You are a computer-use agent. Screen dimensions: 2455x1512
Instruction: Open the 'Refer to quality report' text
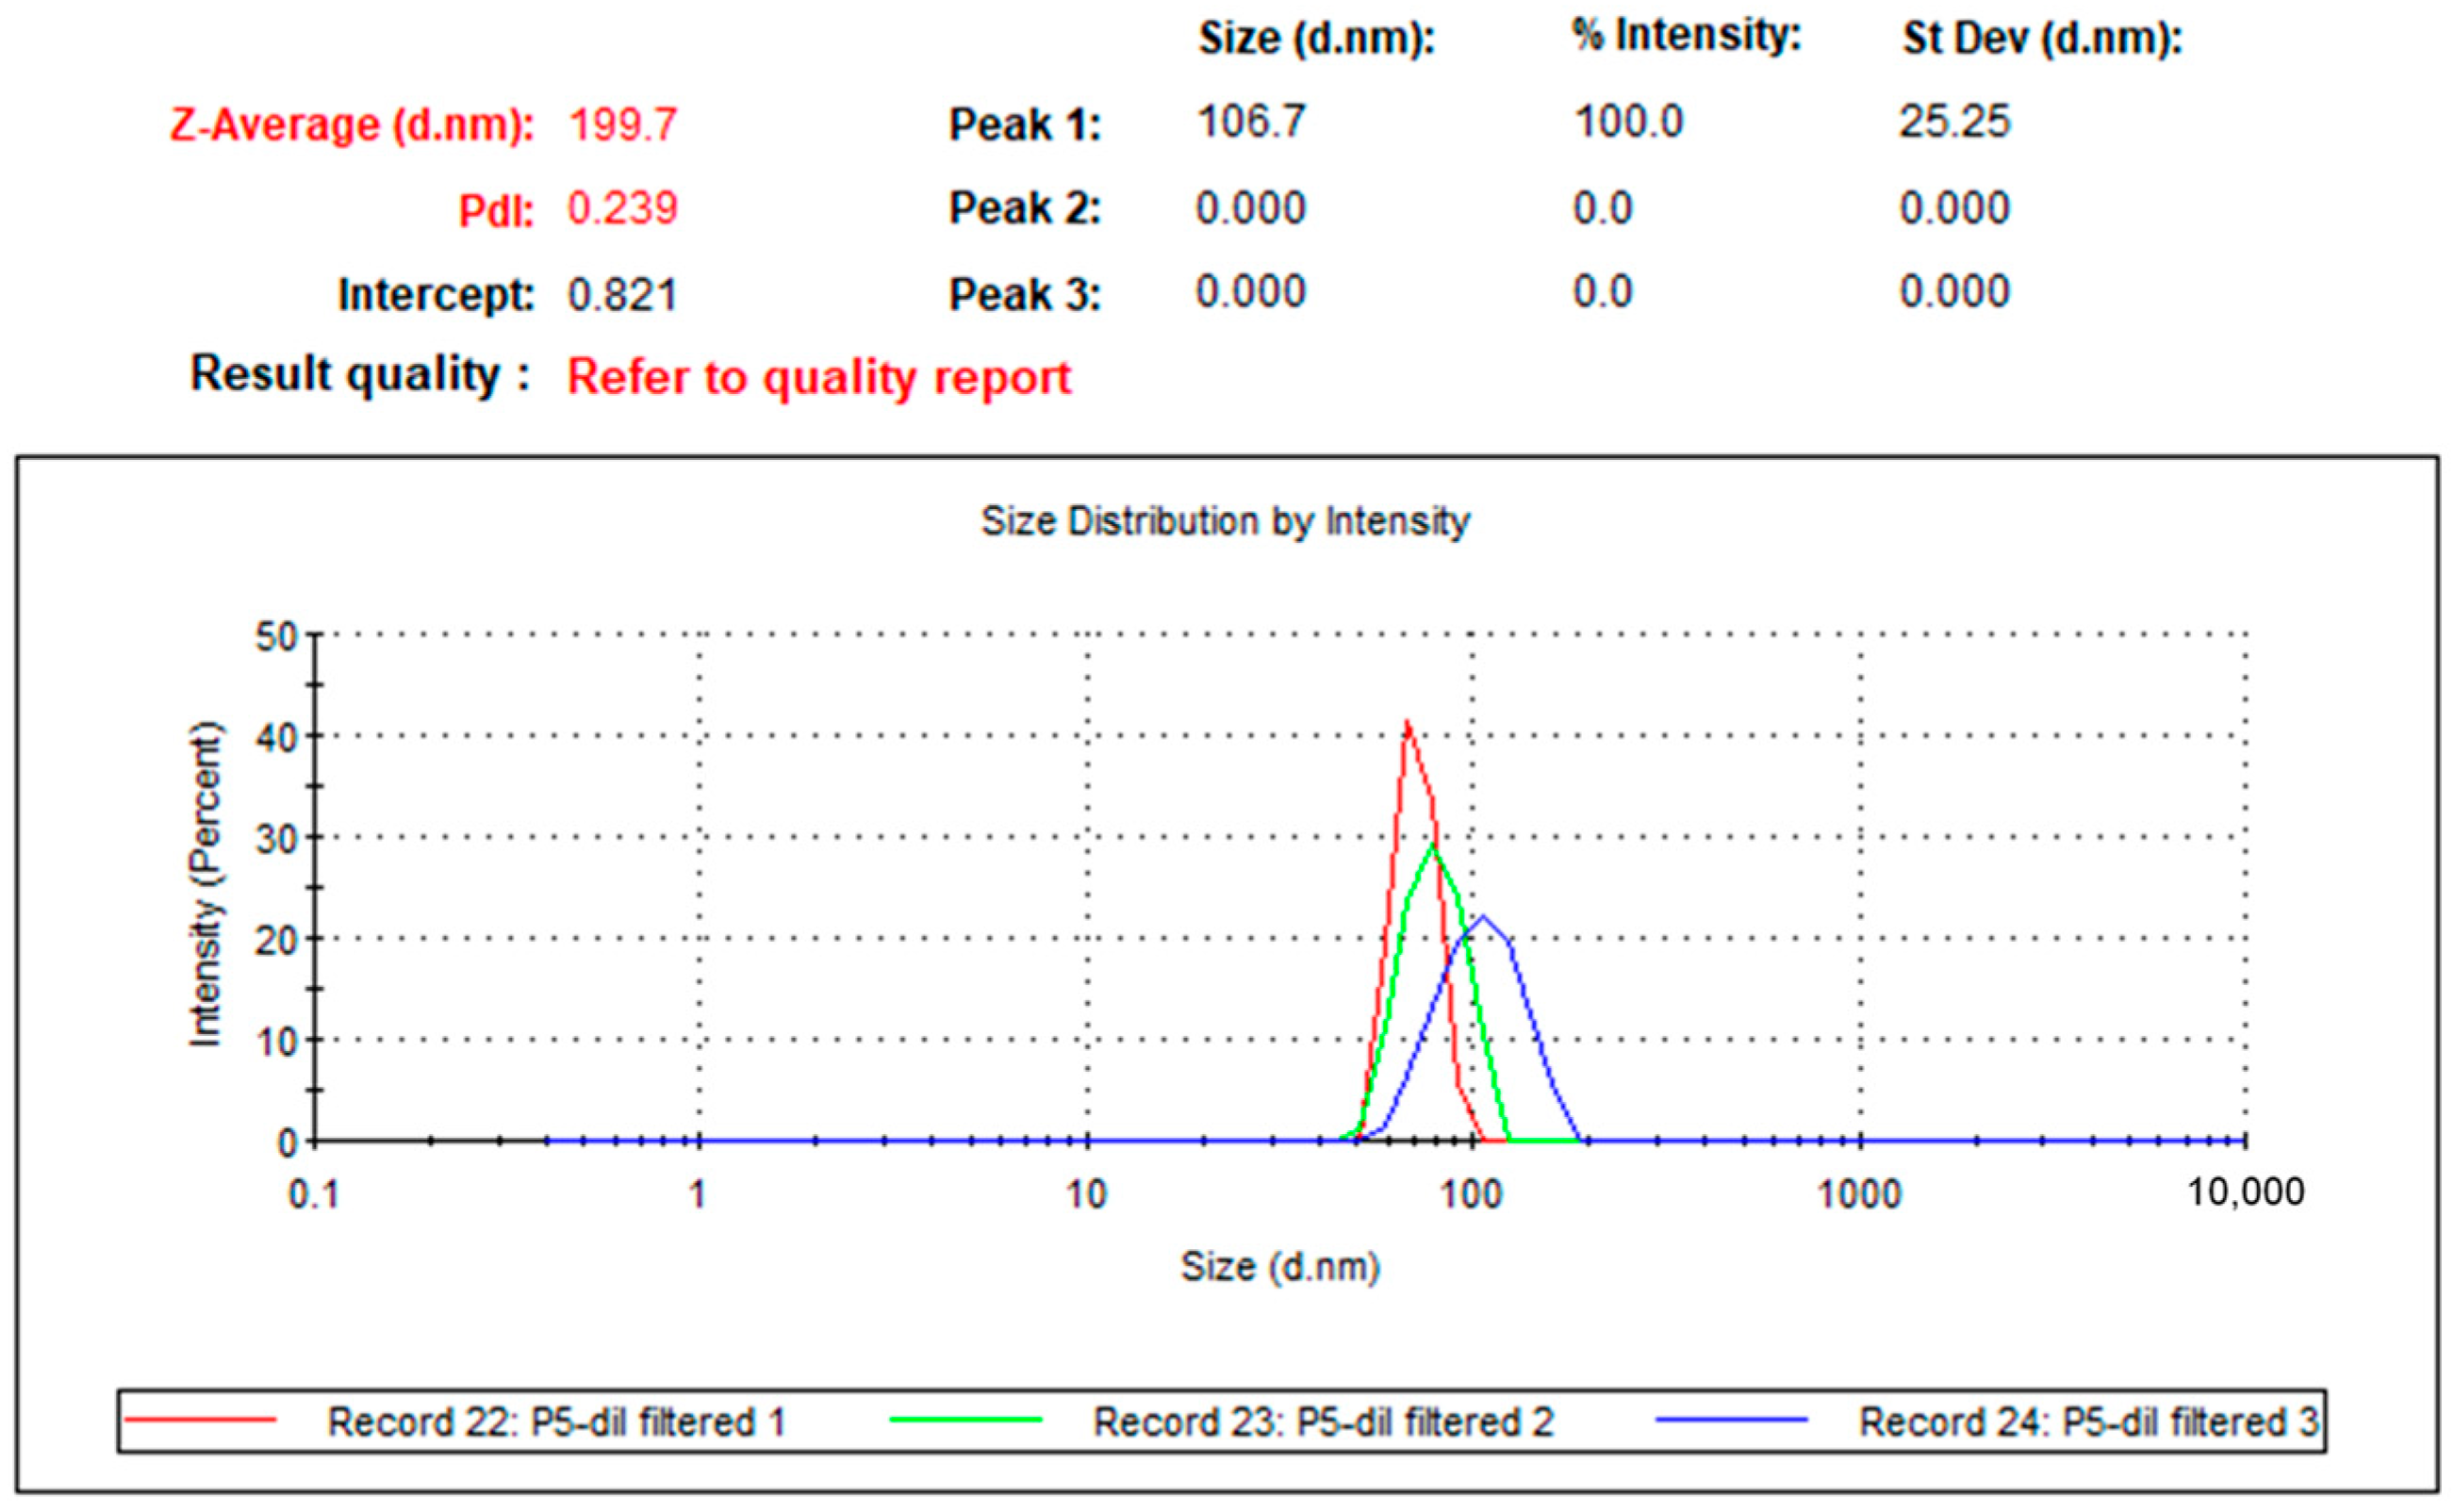pyautogui.click(x=818, y=377)
